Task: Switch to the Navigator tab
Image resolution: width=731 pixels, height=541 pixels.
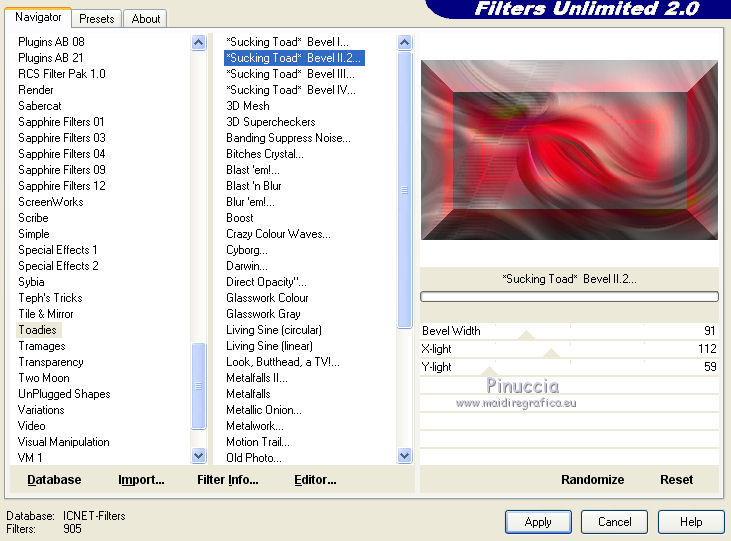Action: coord(38,17)
